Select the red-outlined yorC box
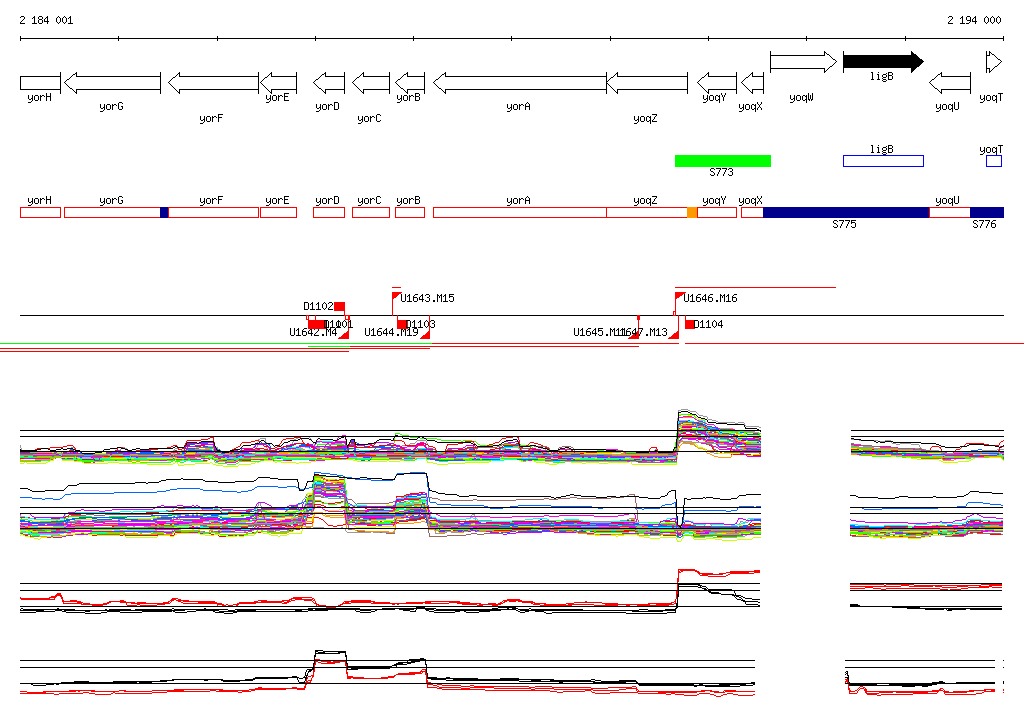Viewport: 1024px width, 714px height. (x=370, y=212)
